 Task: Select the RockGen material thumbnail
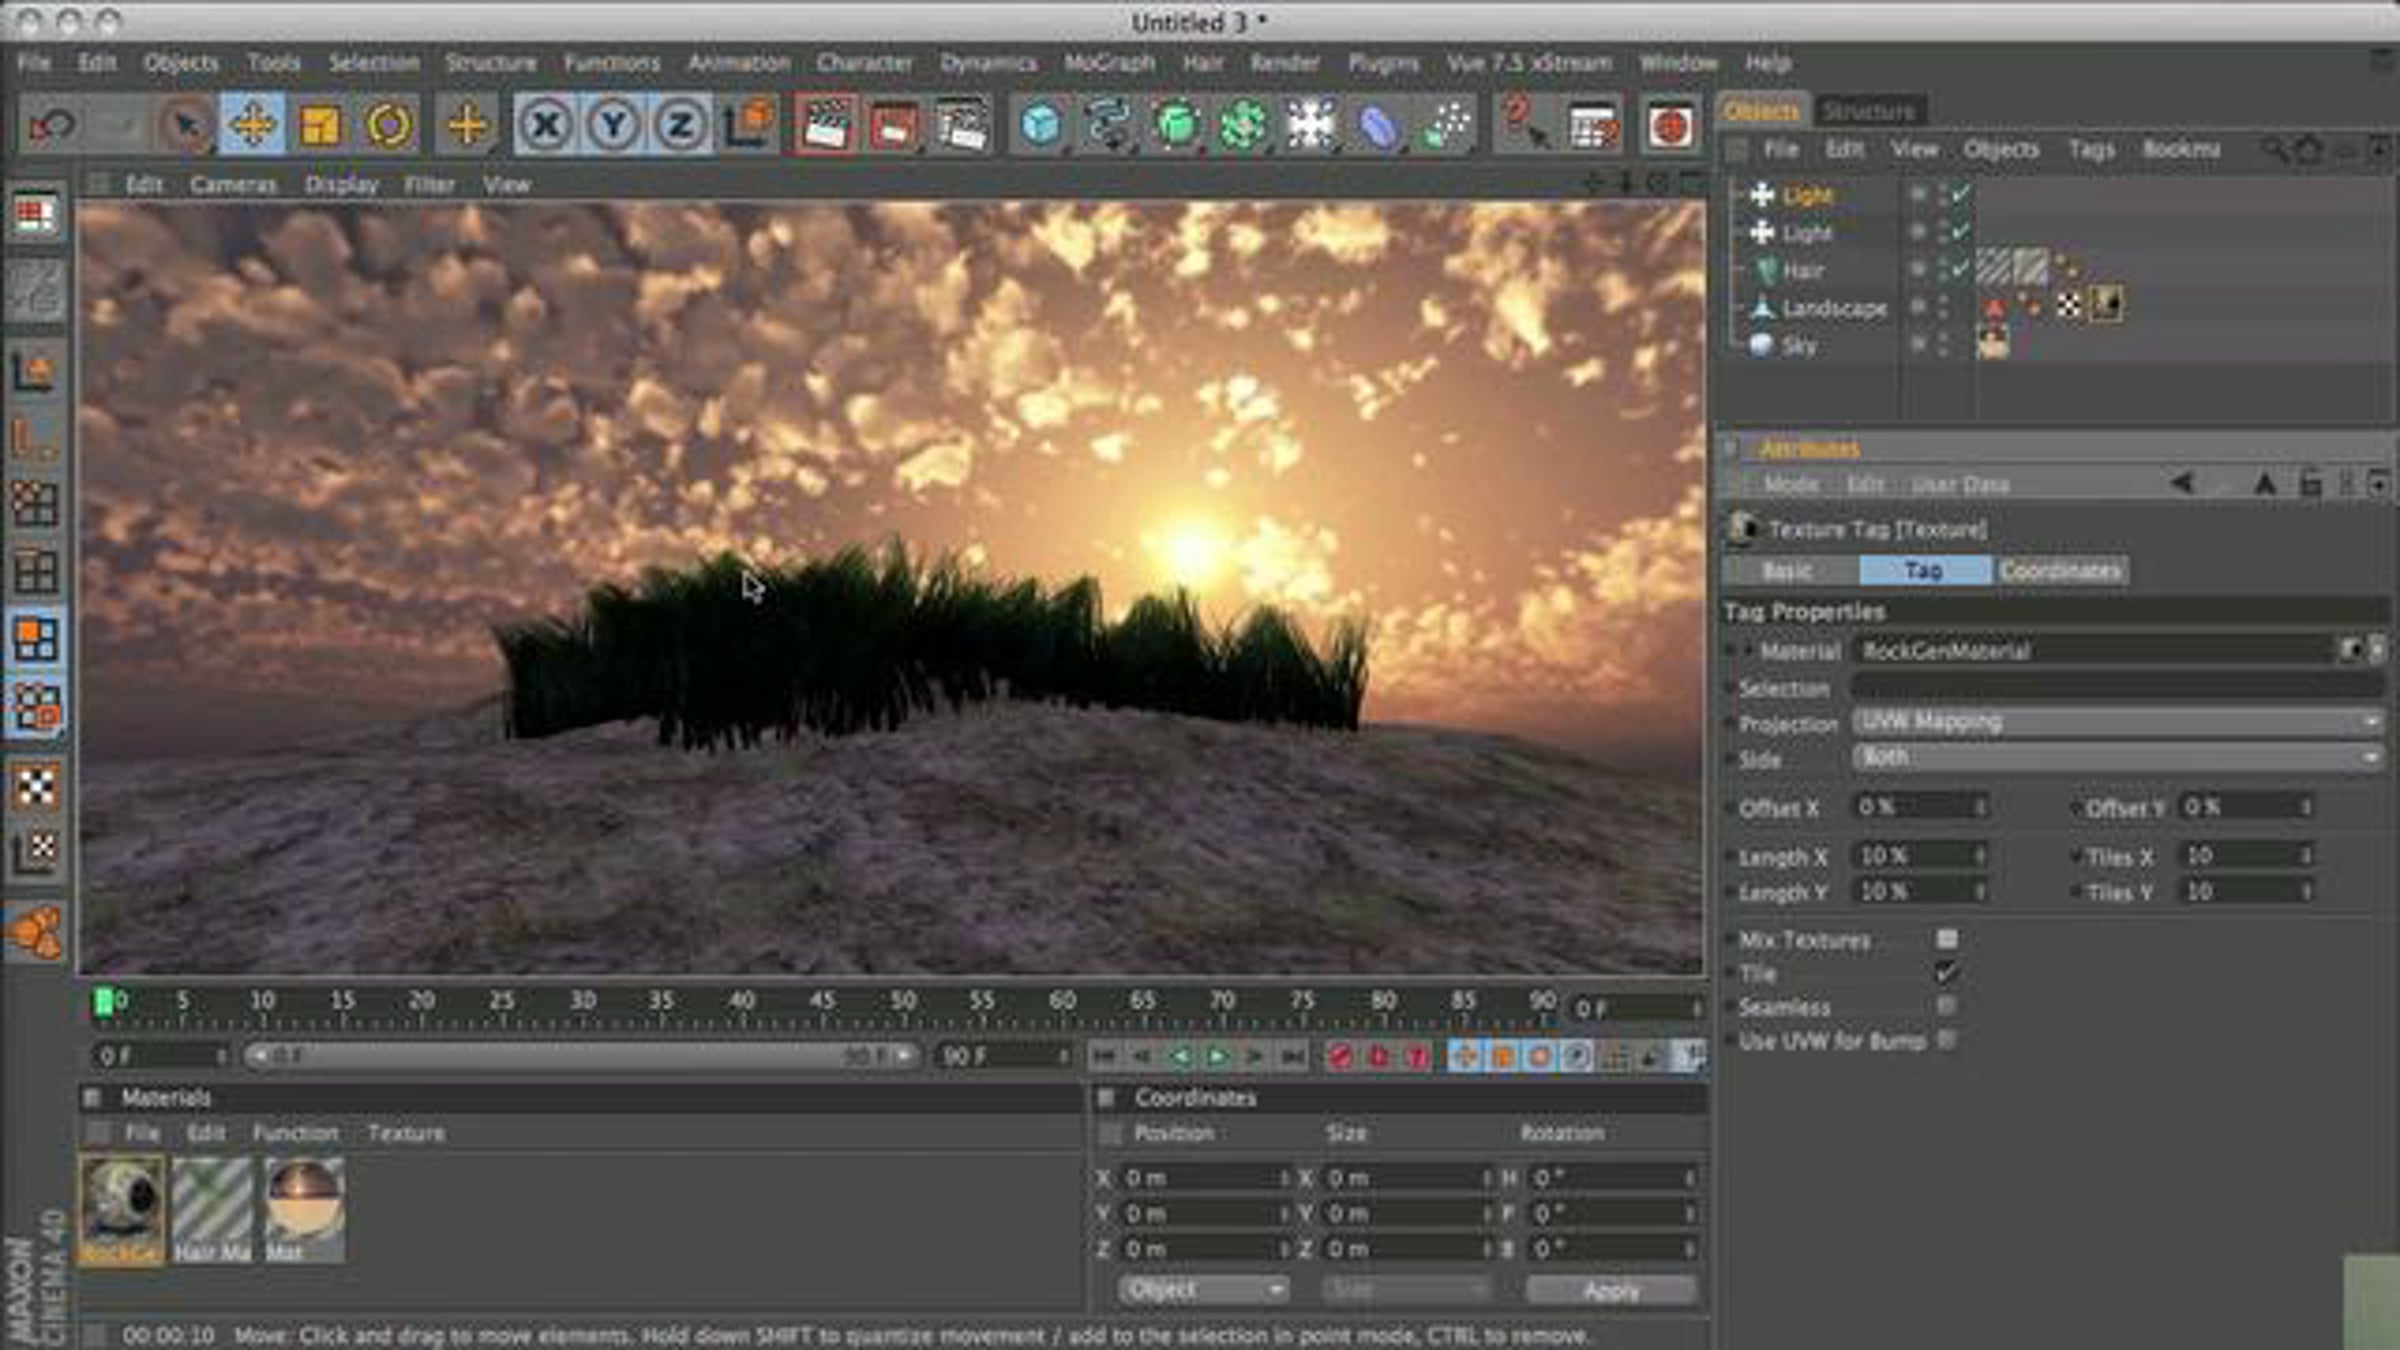pos(121,1210)
